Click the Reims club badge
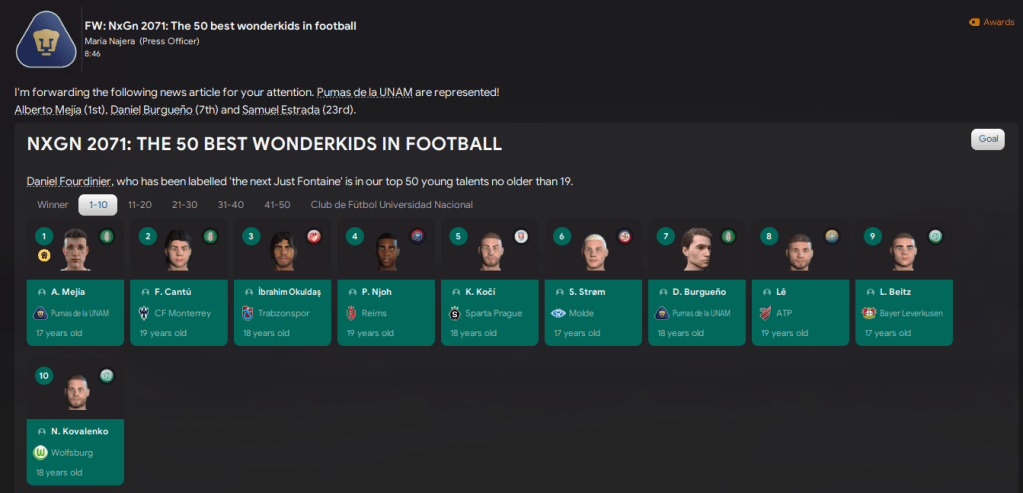The width and height of the screenshot is (1023, 493). pyautogui.click(x=351, y=313)
